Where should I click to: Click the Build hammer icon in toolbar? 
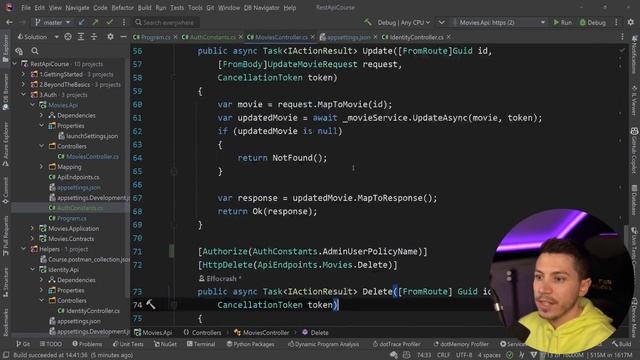tap(368, 22)
